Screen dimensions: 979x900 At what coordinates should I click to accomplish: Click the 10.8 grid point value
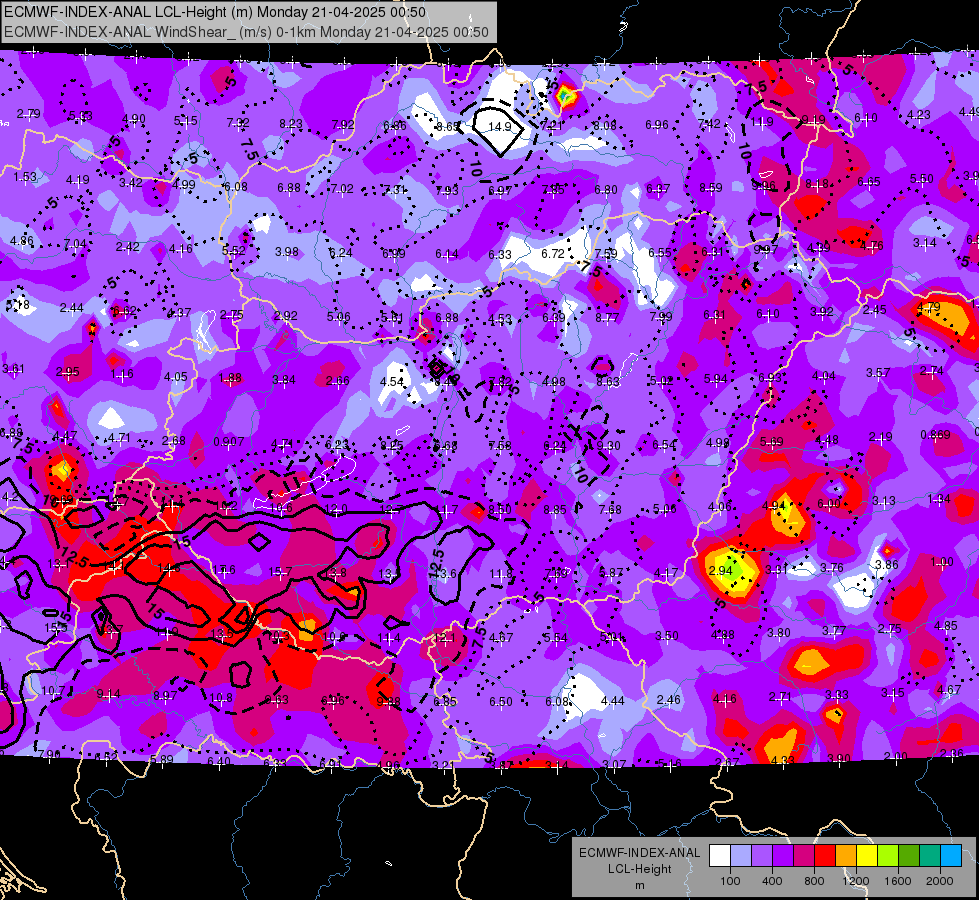(x=222, y=698)
